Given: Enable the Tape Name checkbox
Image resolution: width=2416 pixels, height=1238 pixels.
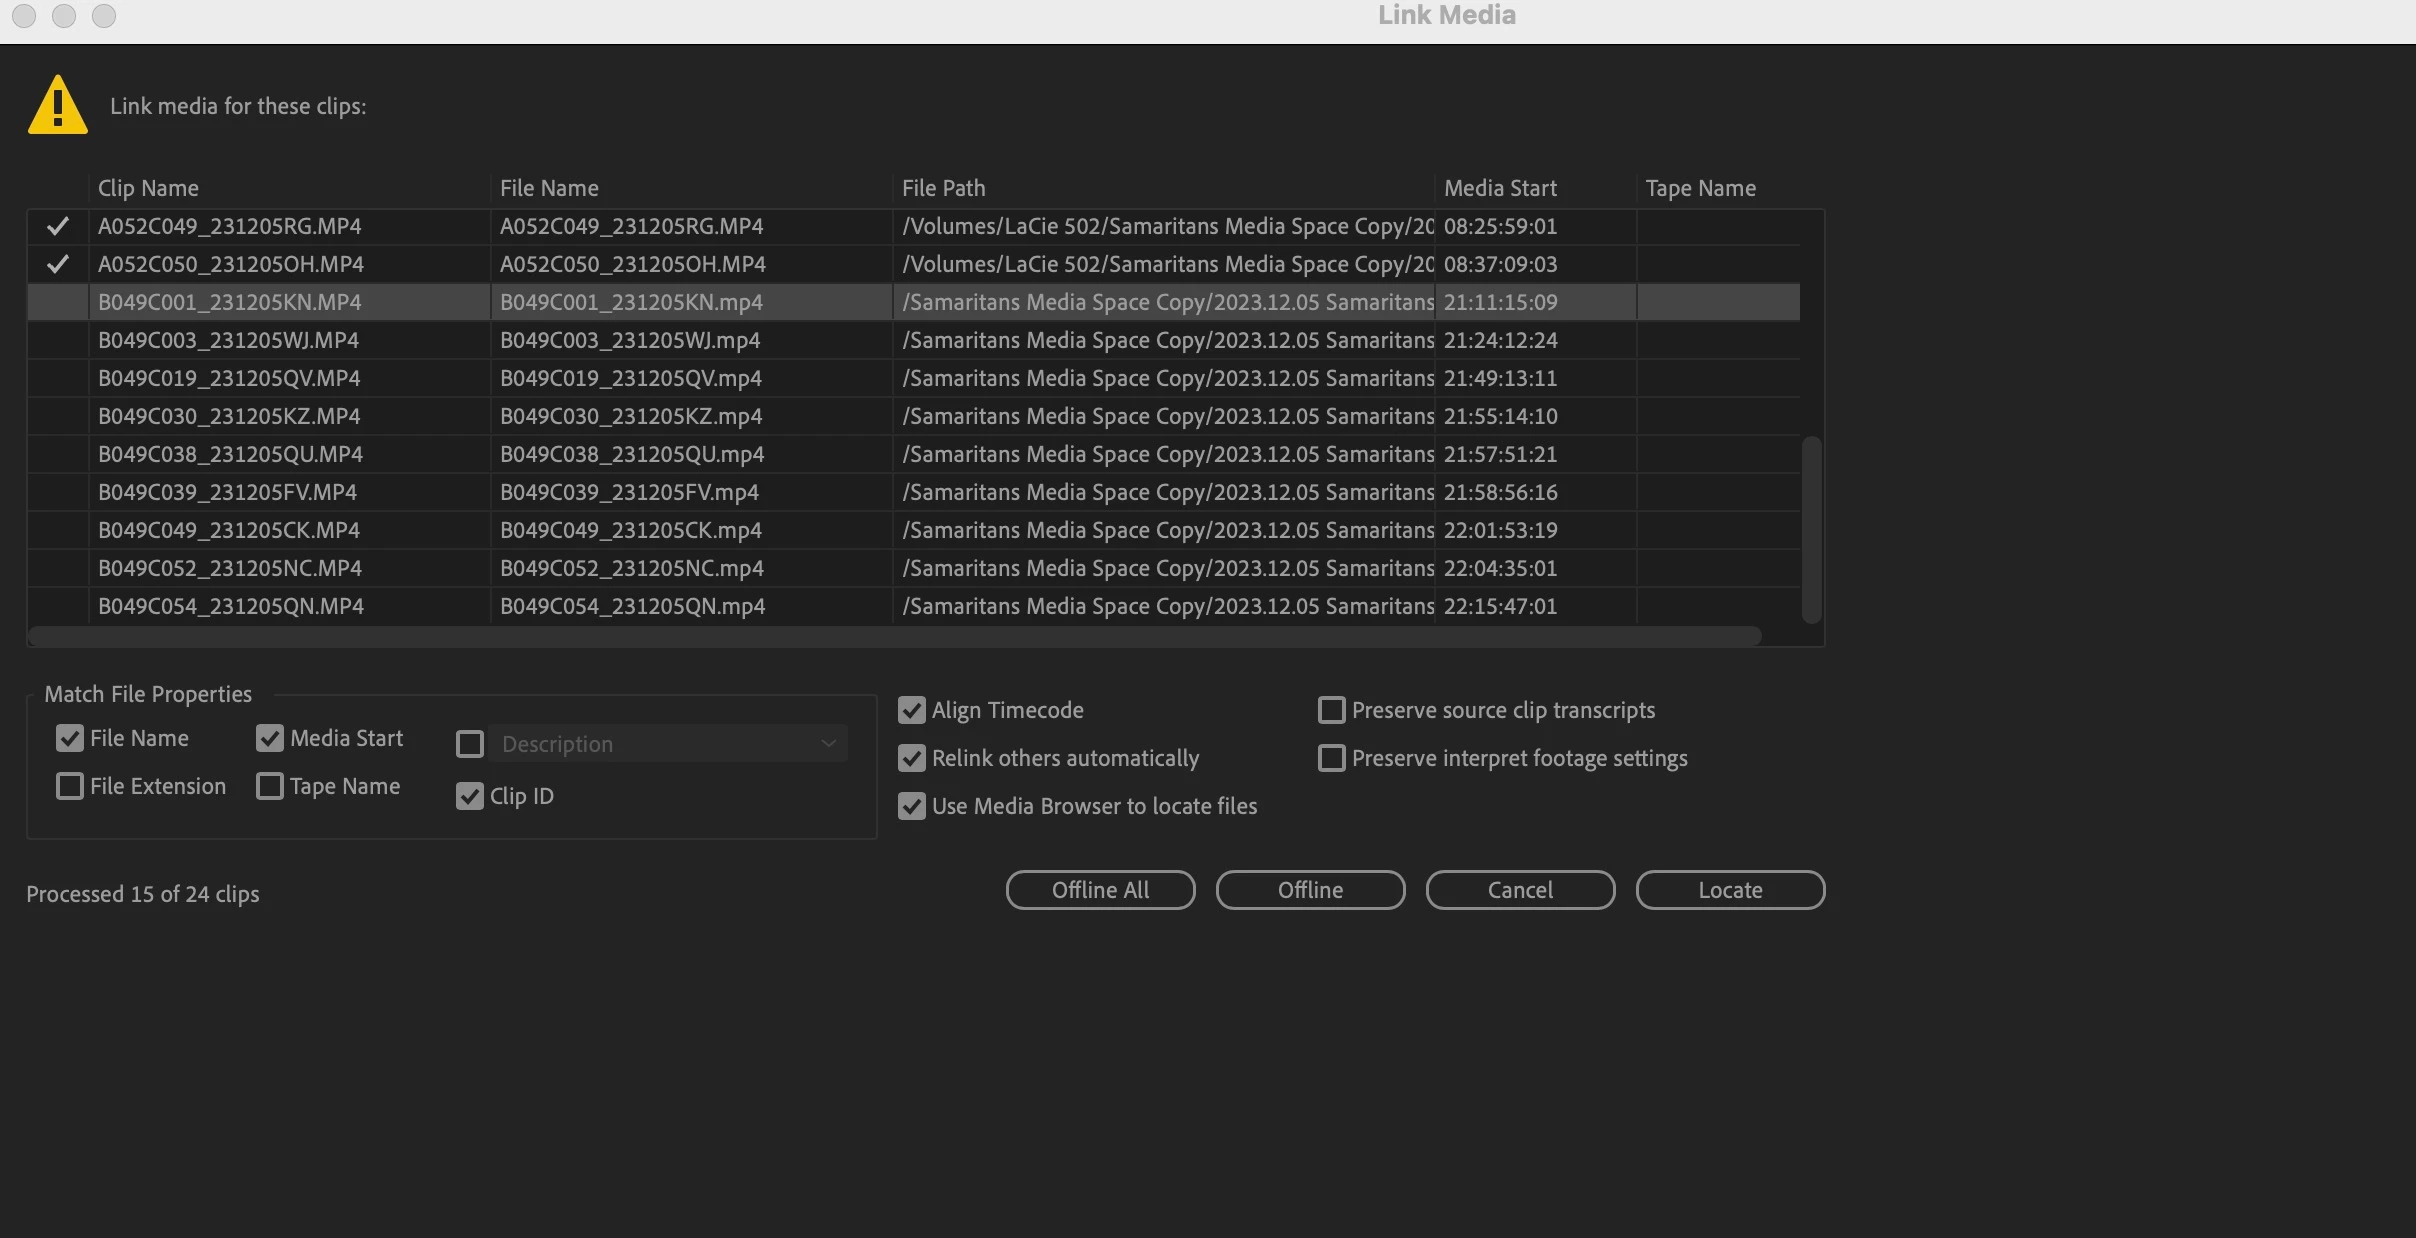Looking at the screenshot, I should 270,786.
